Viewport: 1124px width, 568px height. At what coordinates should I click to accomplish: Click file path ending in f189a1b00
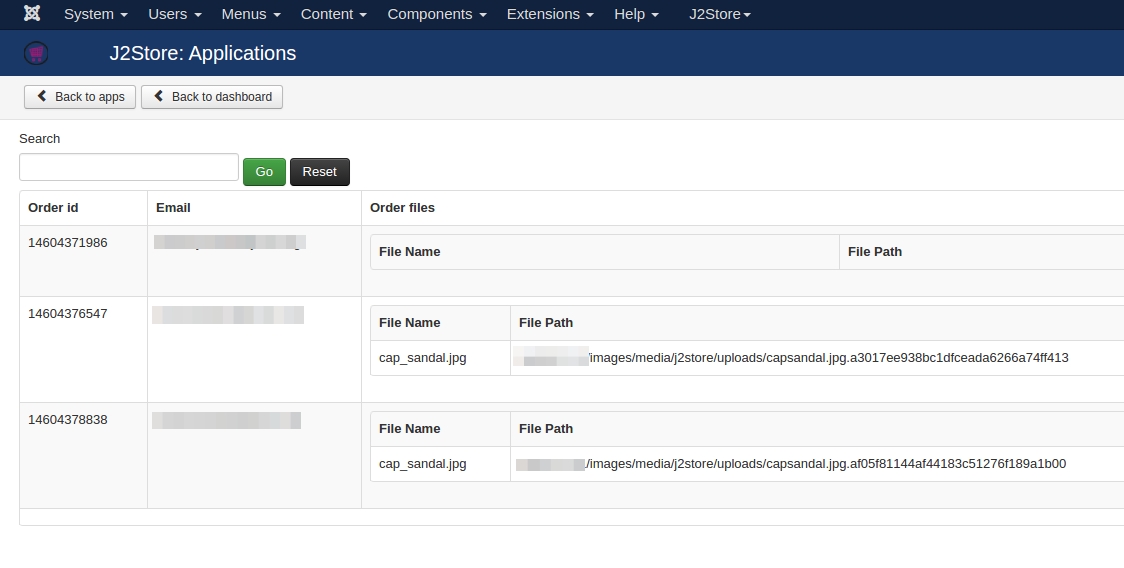tap(791, 464)
